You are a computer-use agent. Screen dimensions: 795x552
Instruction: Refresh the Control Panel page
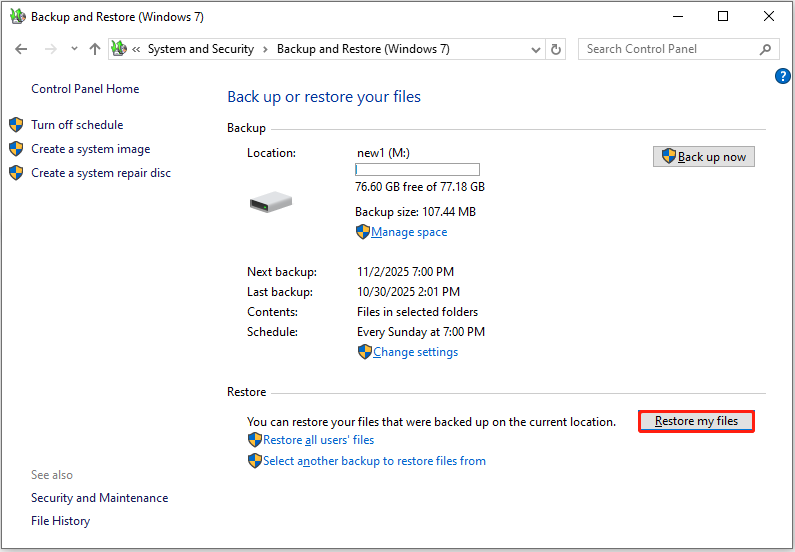click(556, 50)
